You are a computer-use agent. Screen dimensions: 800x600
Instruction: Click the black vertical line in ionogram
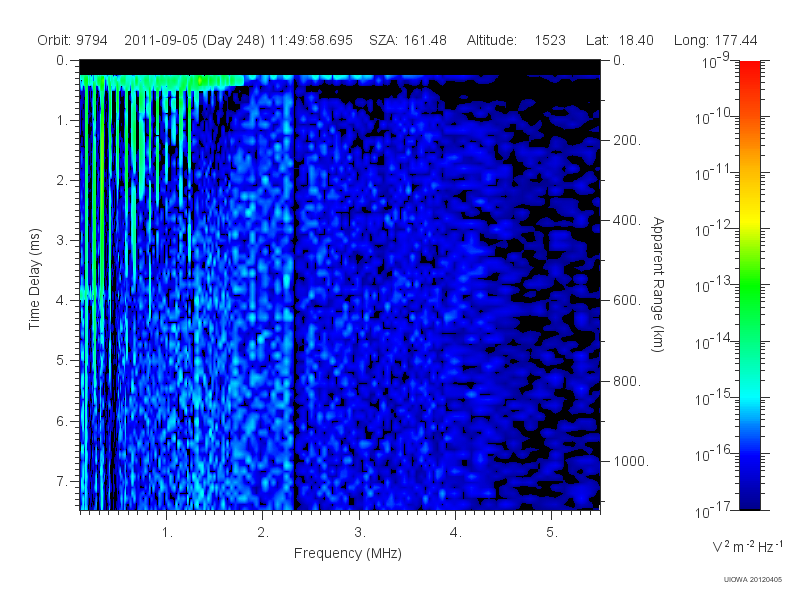[x=294, y=293]
